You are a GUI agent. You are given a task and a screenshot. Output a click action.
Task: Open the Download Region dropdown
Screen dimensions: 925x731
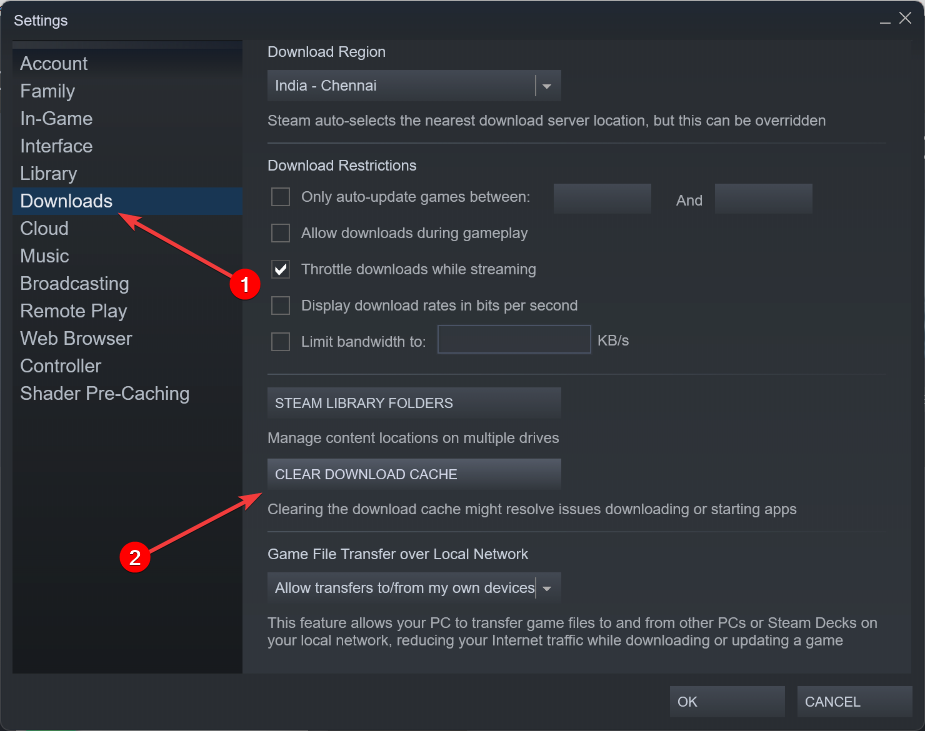pos(414,86)
